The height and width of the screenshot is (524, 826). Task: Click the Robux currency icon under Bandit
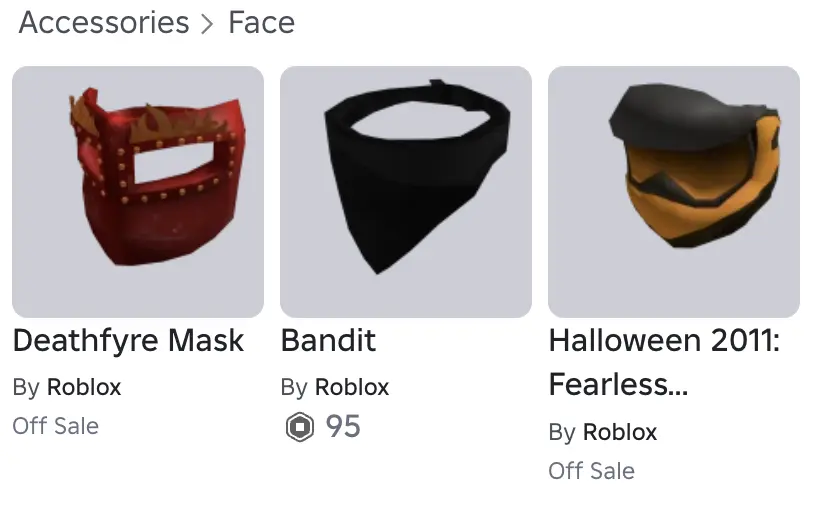pyautogui.click(x=299, y=427)
